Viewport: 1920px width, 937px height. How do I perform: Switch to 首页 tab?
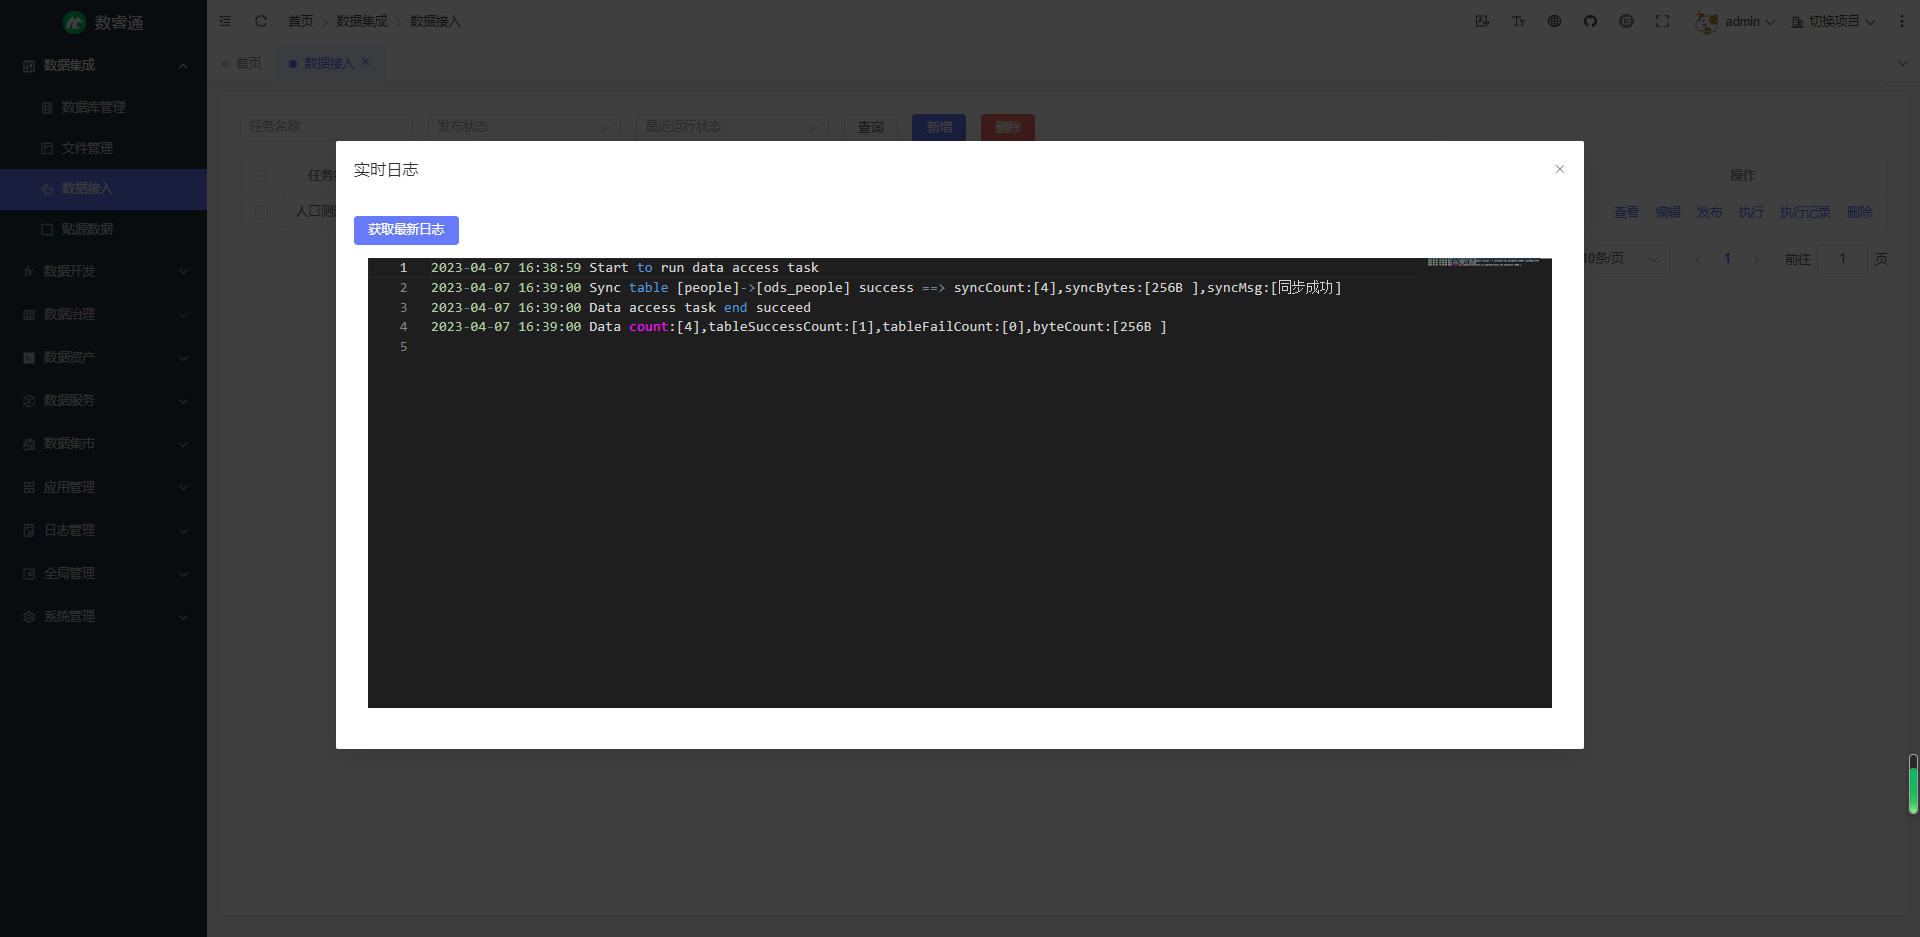coord(241,63)
